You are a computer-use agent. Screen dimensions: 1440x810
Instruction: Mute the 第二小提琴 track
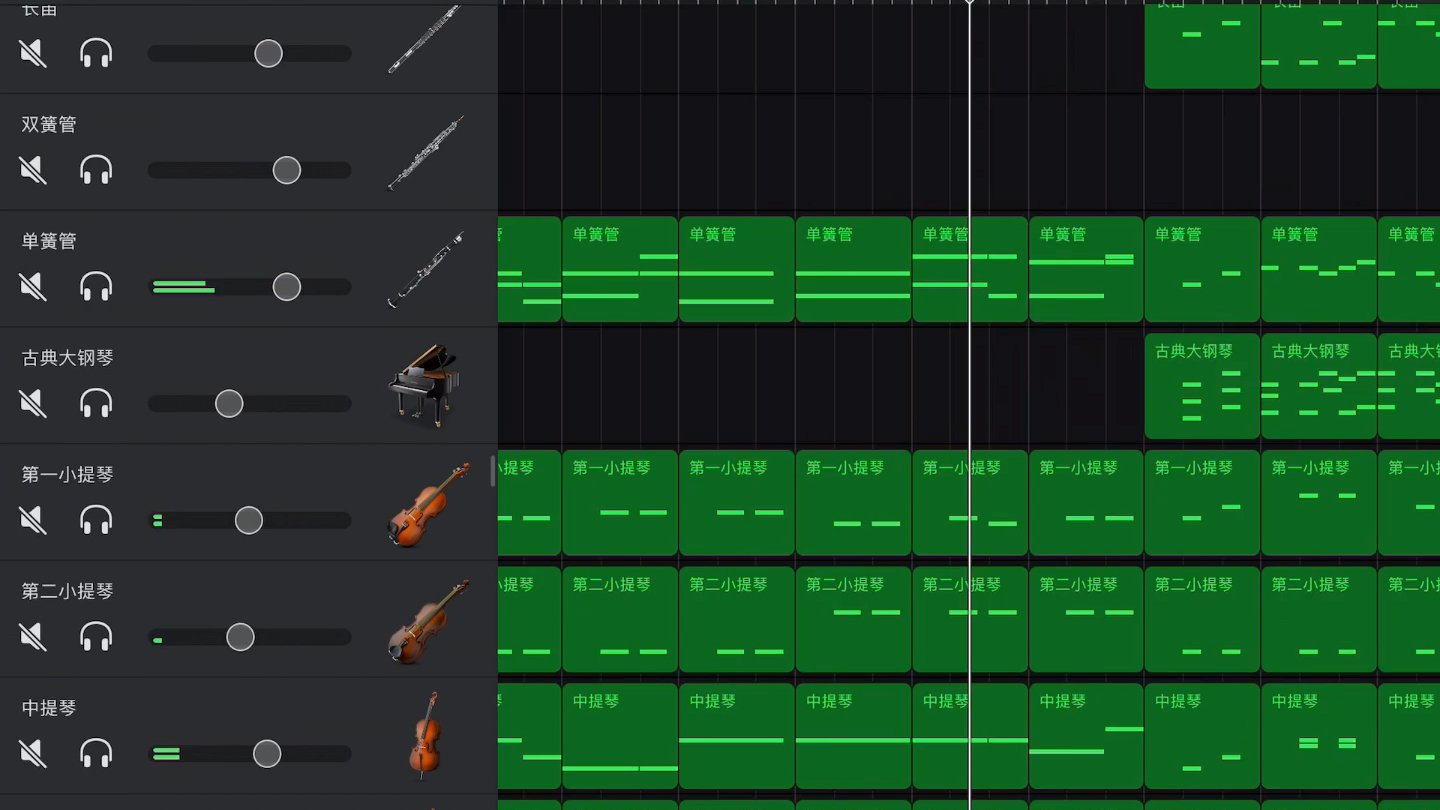pos(33,637)
